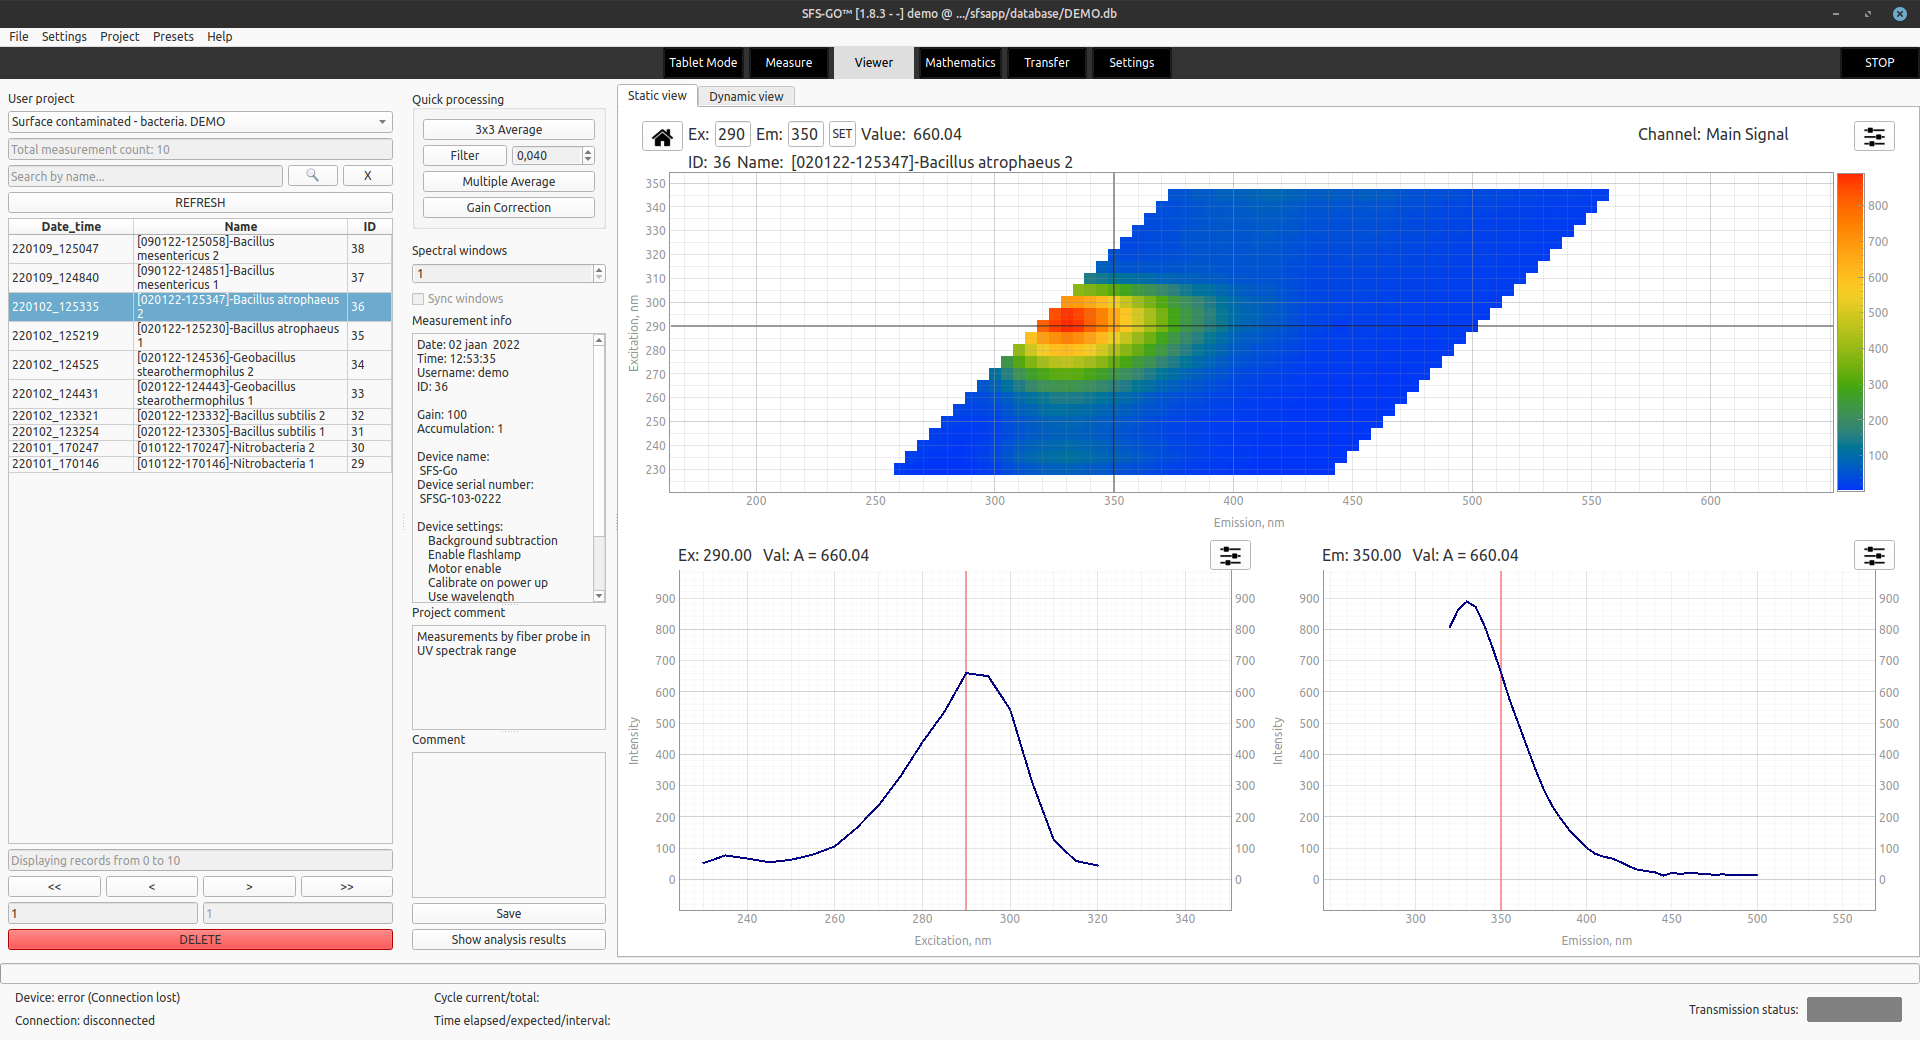
Task: Open the excitation spectrum plot settings icon
Action: 1229,555
